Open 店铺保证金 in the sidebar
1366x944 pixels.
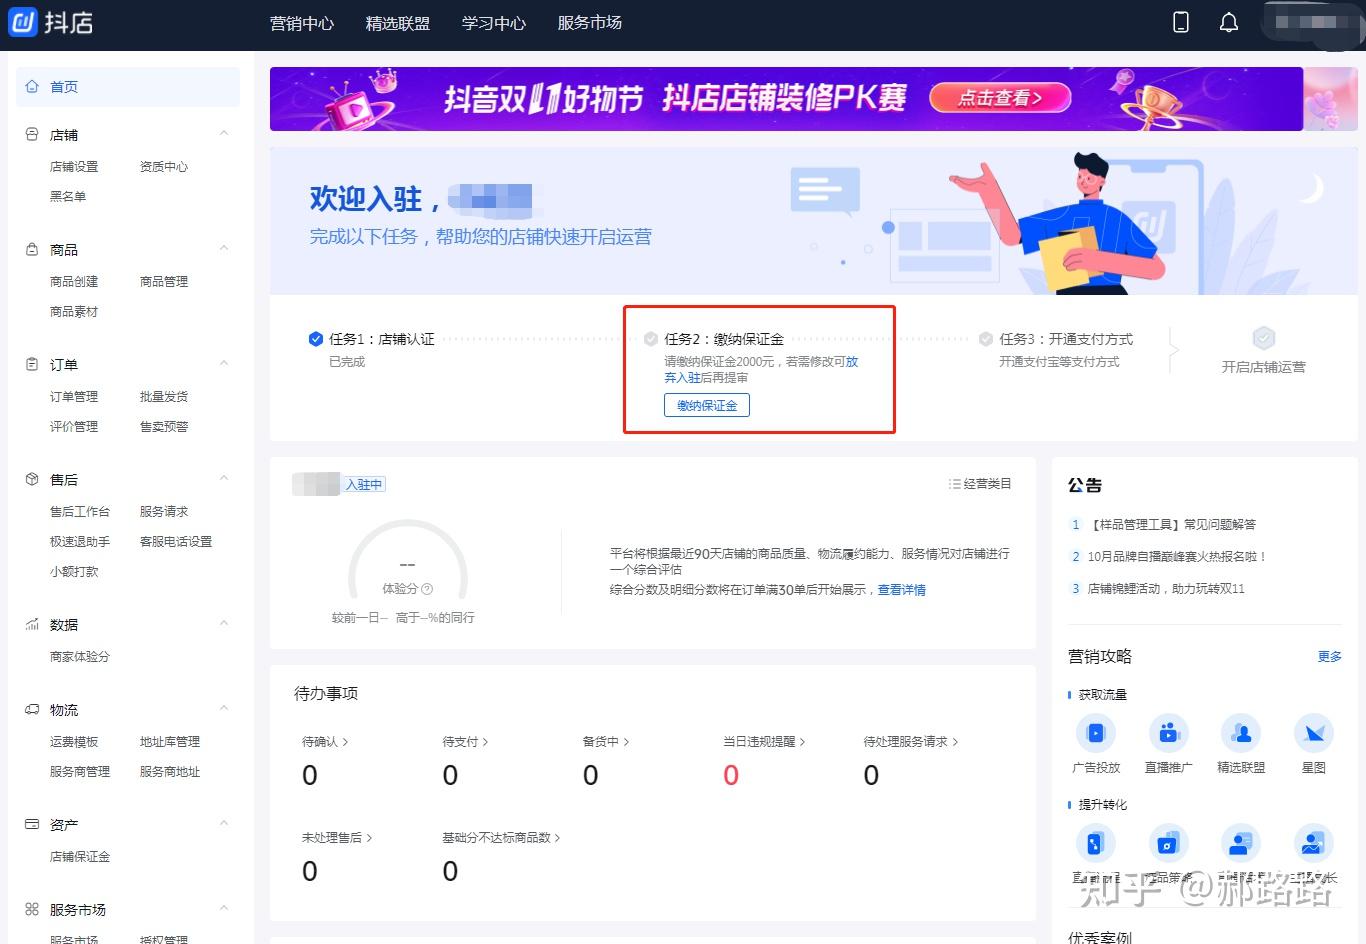[80, 857]
